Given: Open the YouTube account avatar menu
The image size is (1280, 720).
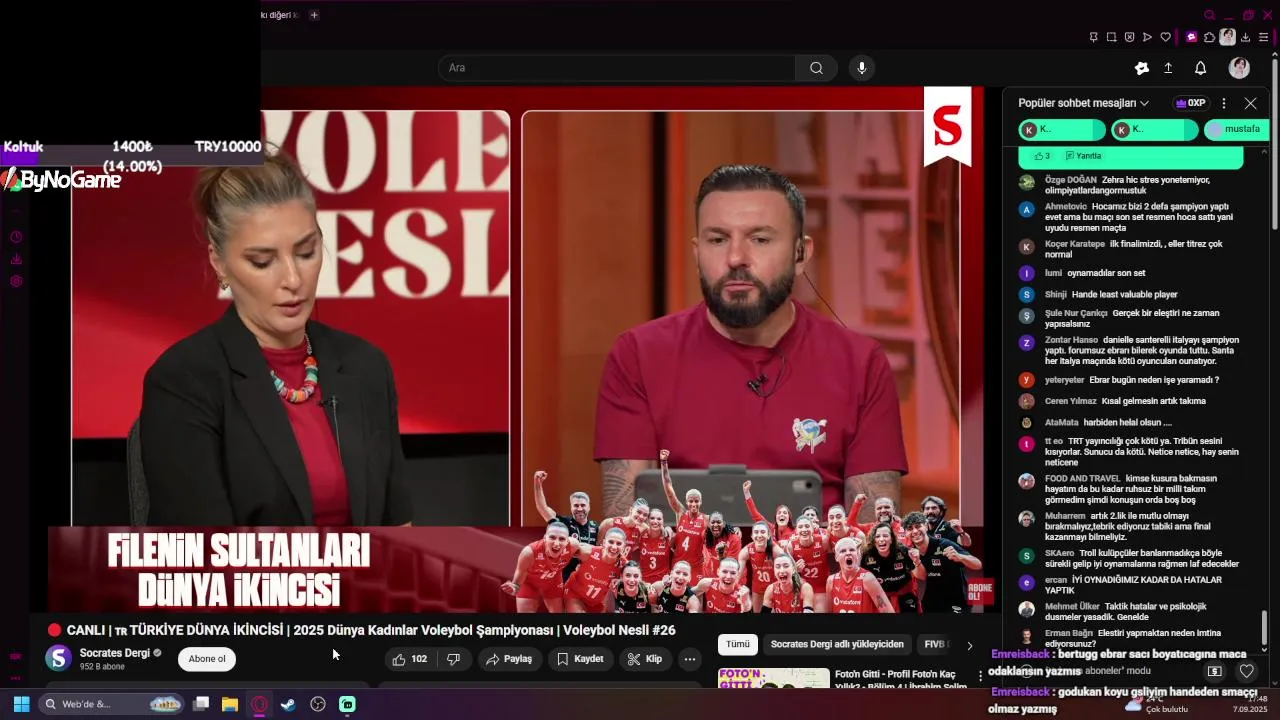Looking at the screenshot, I should 1239,68.
